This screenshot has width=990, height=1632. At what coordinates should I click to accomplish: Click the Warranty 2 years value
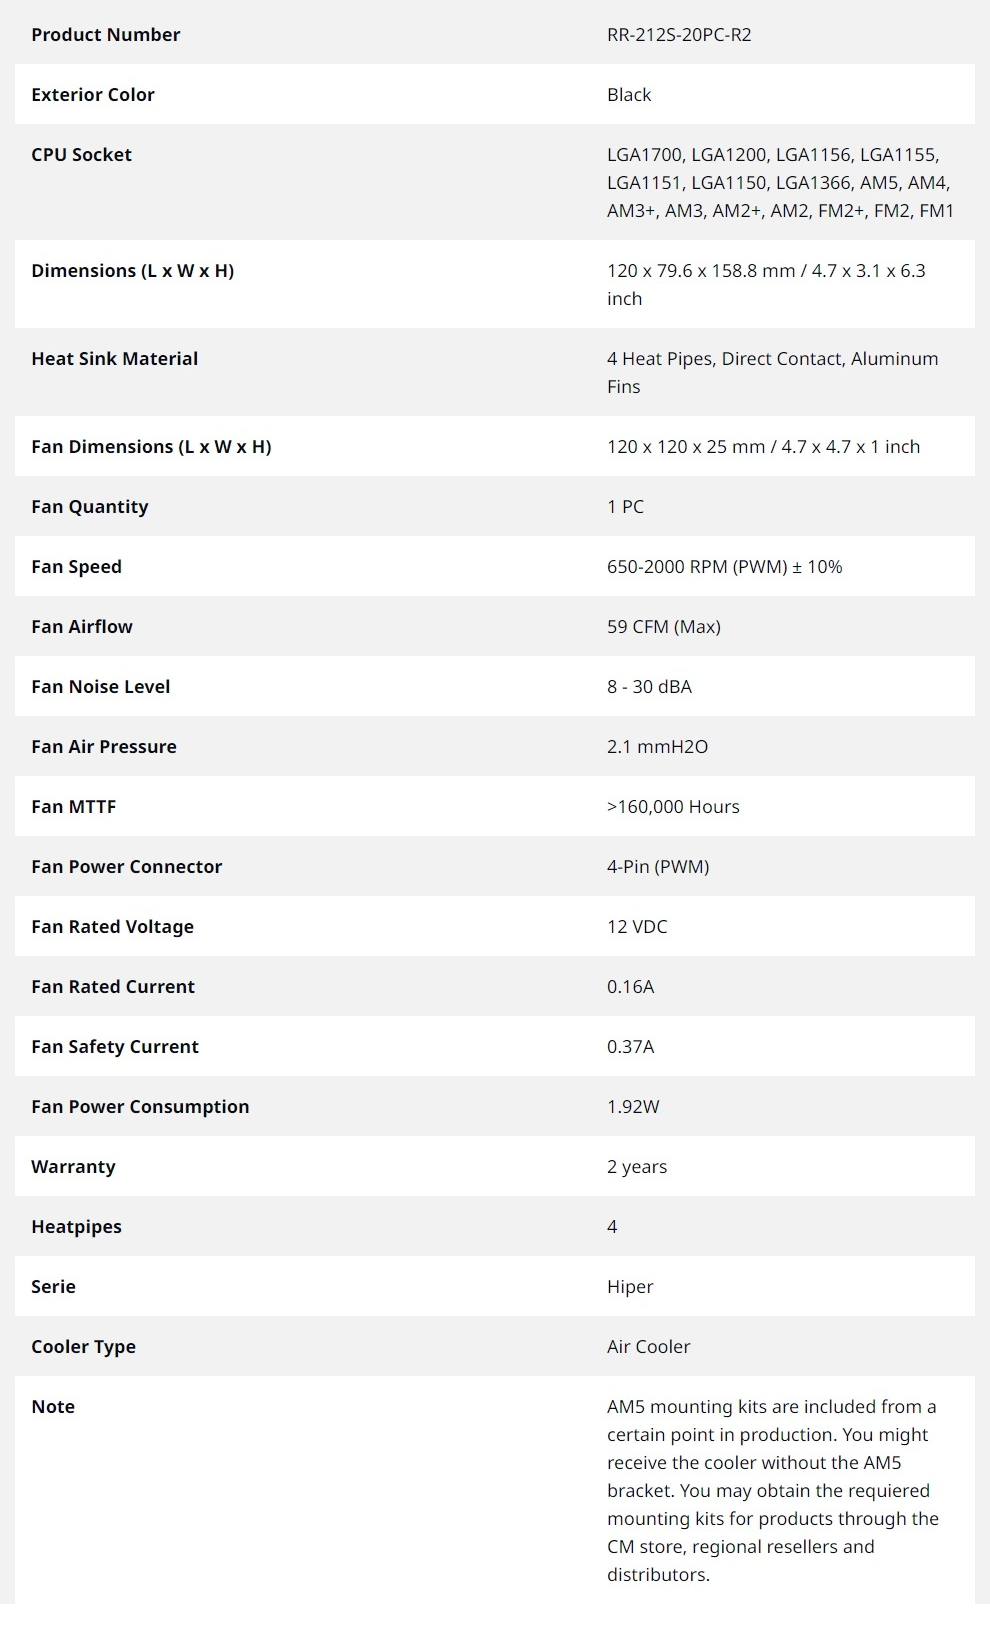click(x=636, y=1167)
